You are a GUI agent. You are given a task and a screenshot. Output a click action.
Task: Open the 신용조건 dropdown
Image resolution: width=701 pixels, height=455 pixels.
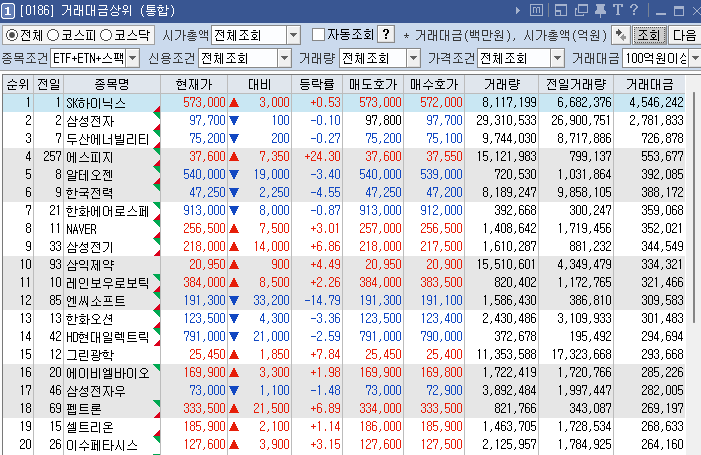click(x=284, y=58)
